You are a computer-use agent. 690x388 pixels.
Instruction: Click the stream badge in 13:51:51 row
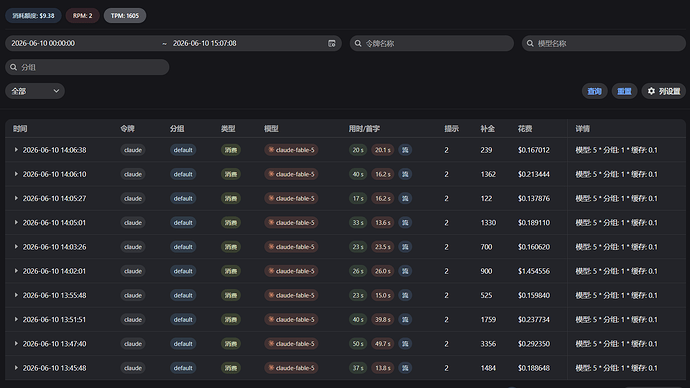coord(405,319)
